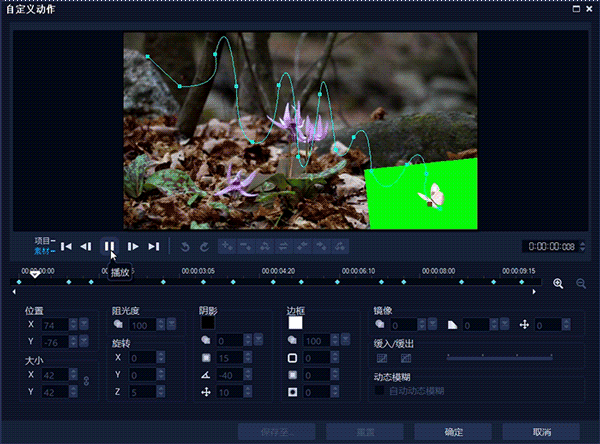Open the black 阴影 color swatch
This screenshot has width=600, height=444.
[x=208, y=323]
